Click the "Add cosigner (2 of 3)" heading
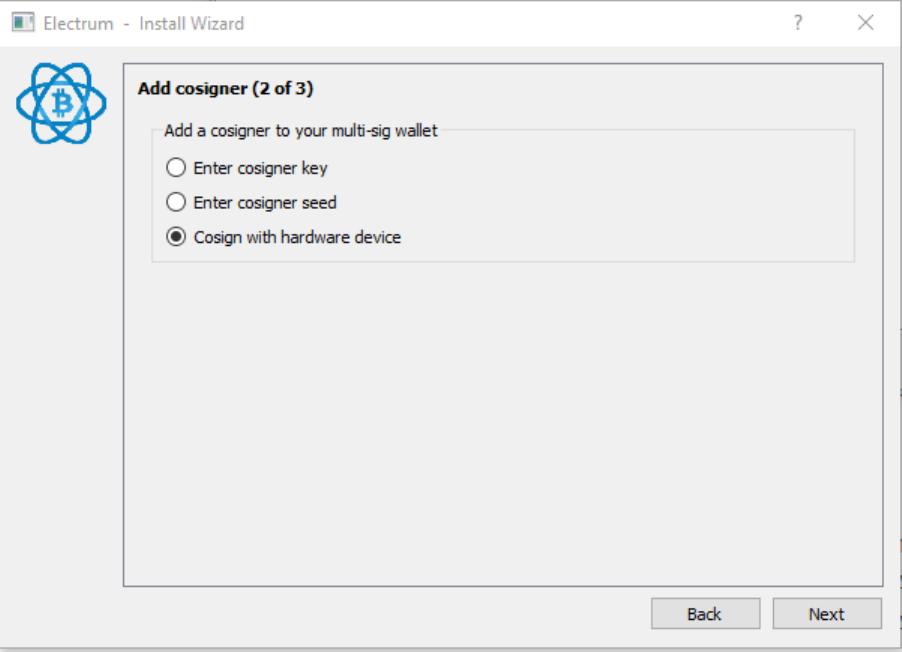This screenshot has width=902, height=652. click(225, 88)
